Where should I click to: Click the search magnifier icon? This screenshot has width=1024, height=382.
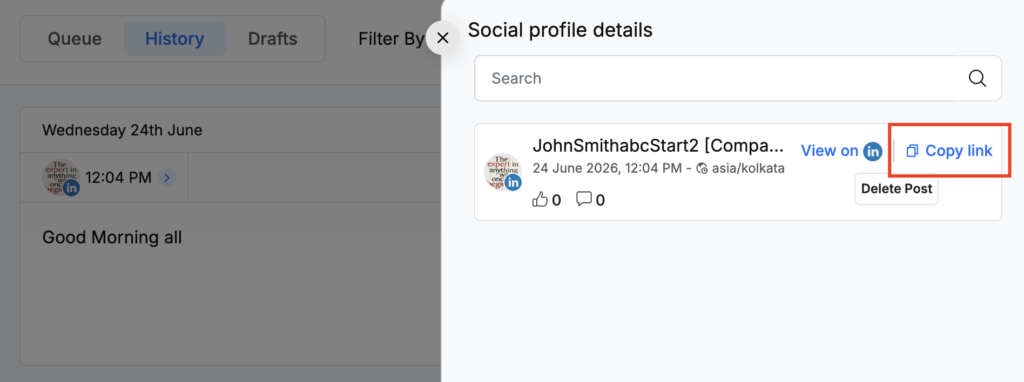click(976, 78)
